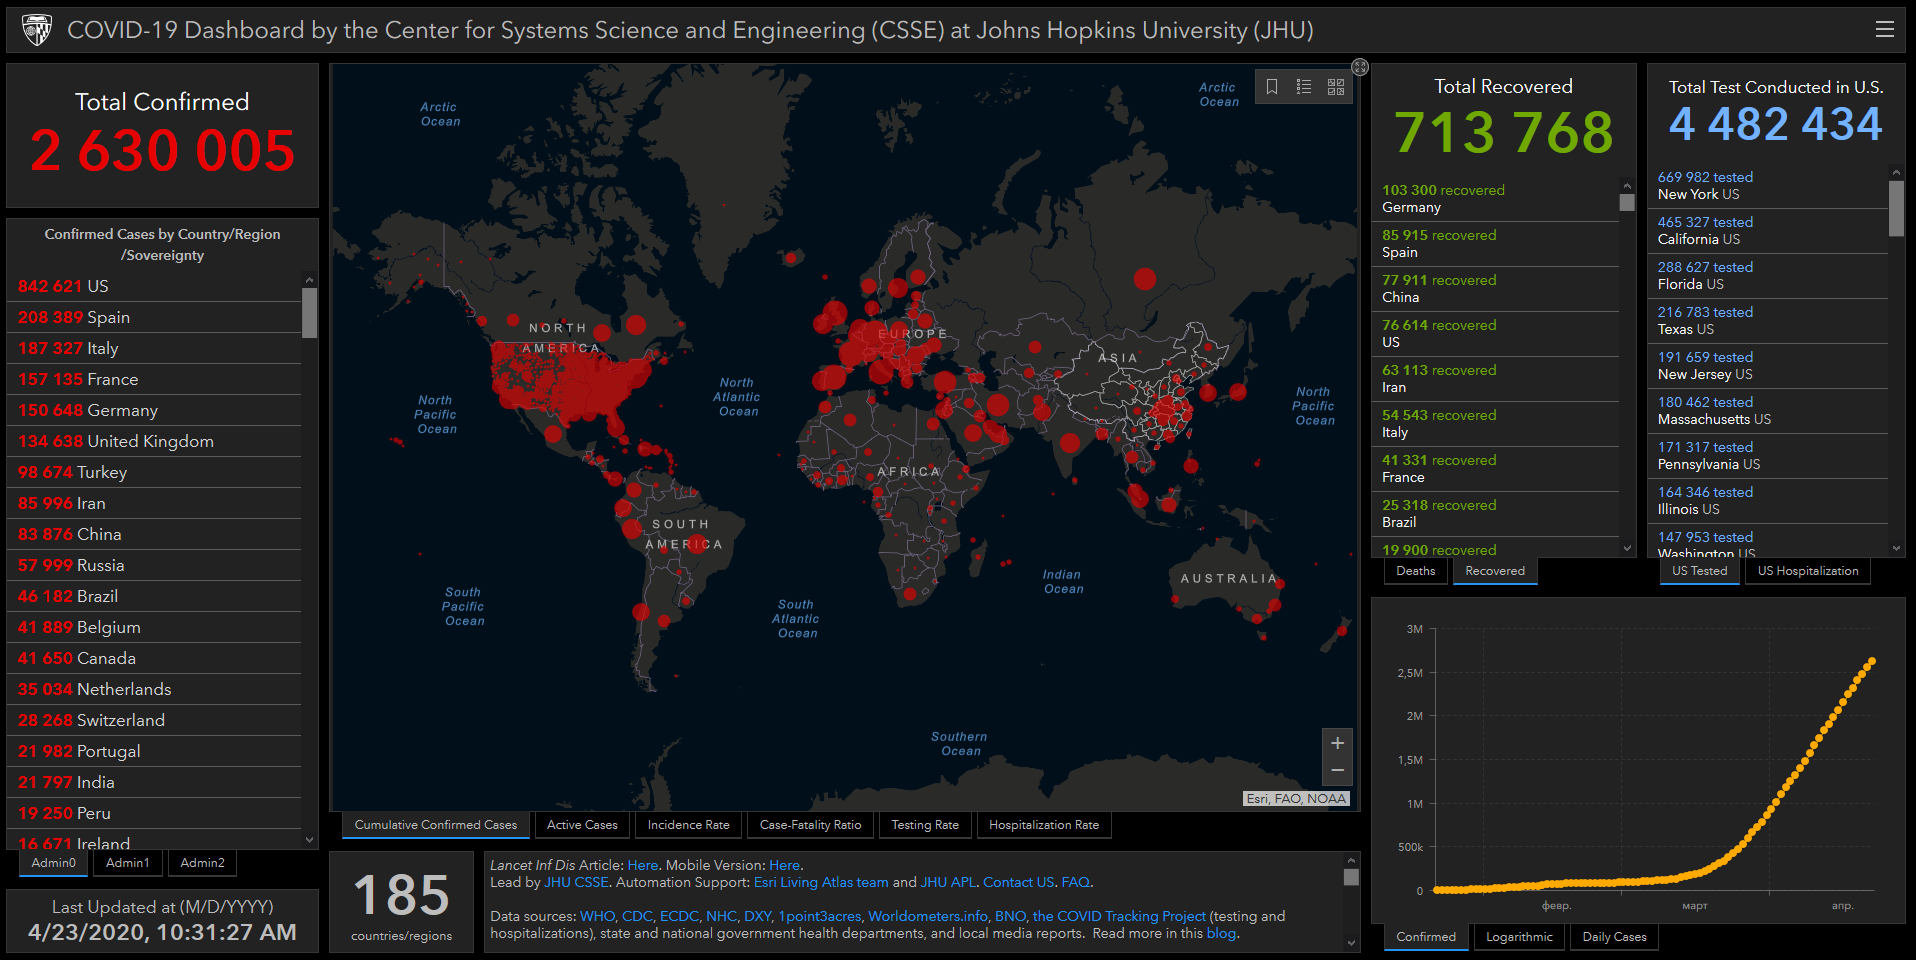Open the Mobile Version 'Here' link
The image size is (1916, 960).
784,865
